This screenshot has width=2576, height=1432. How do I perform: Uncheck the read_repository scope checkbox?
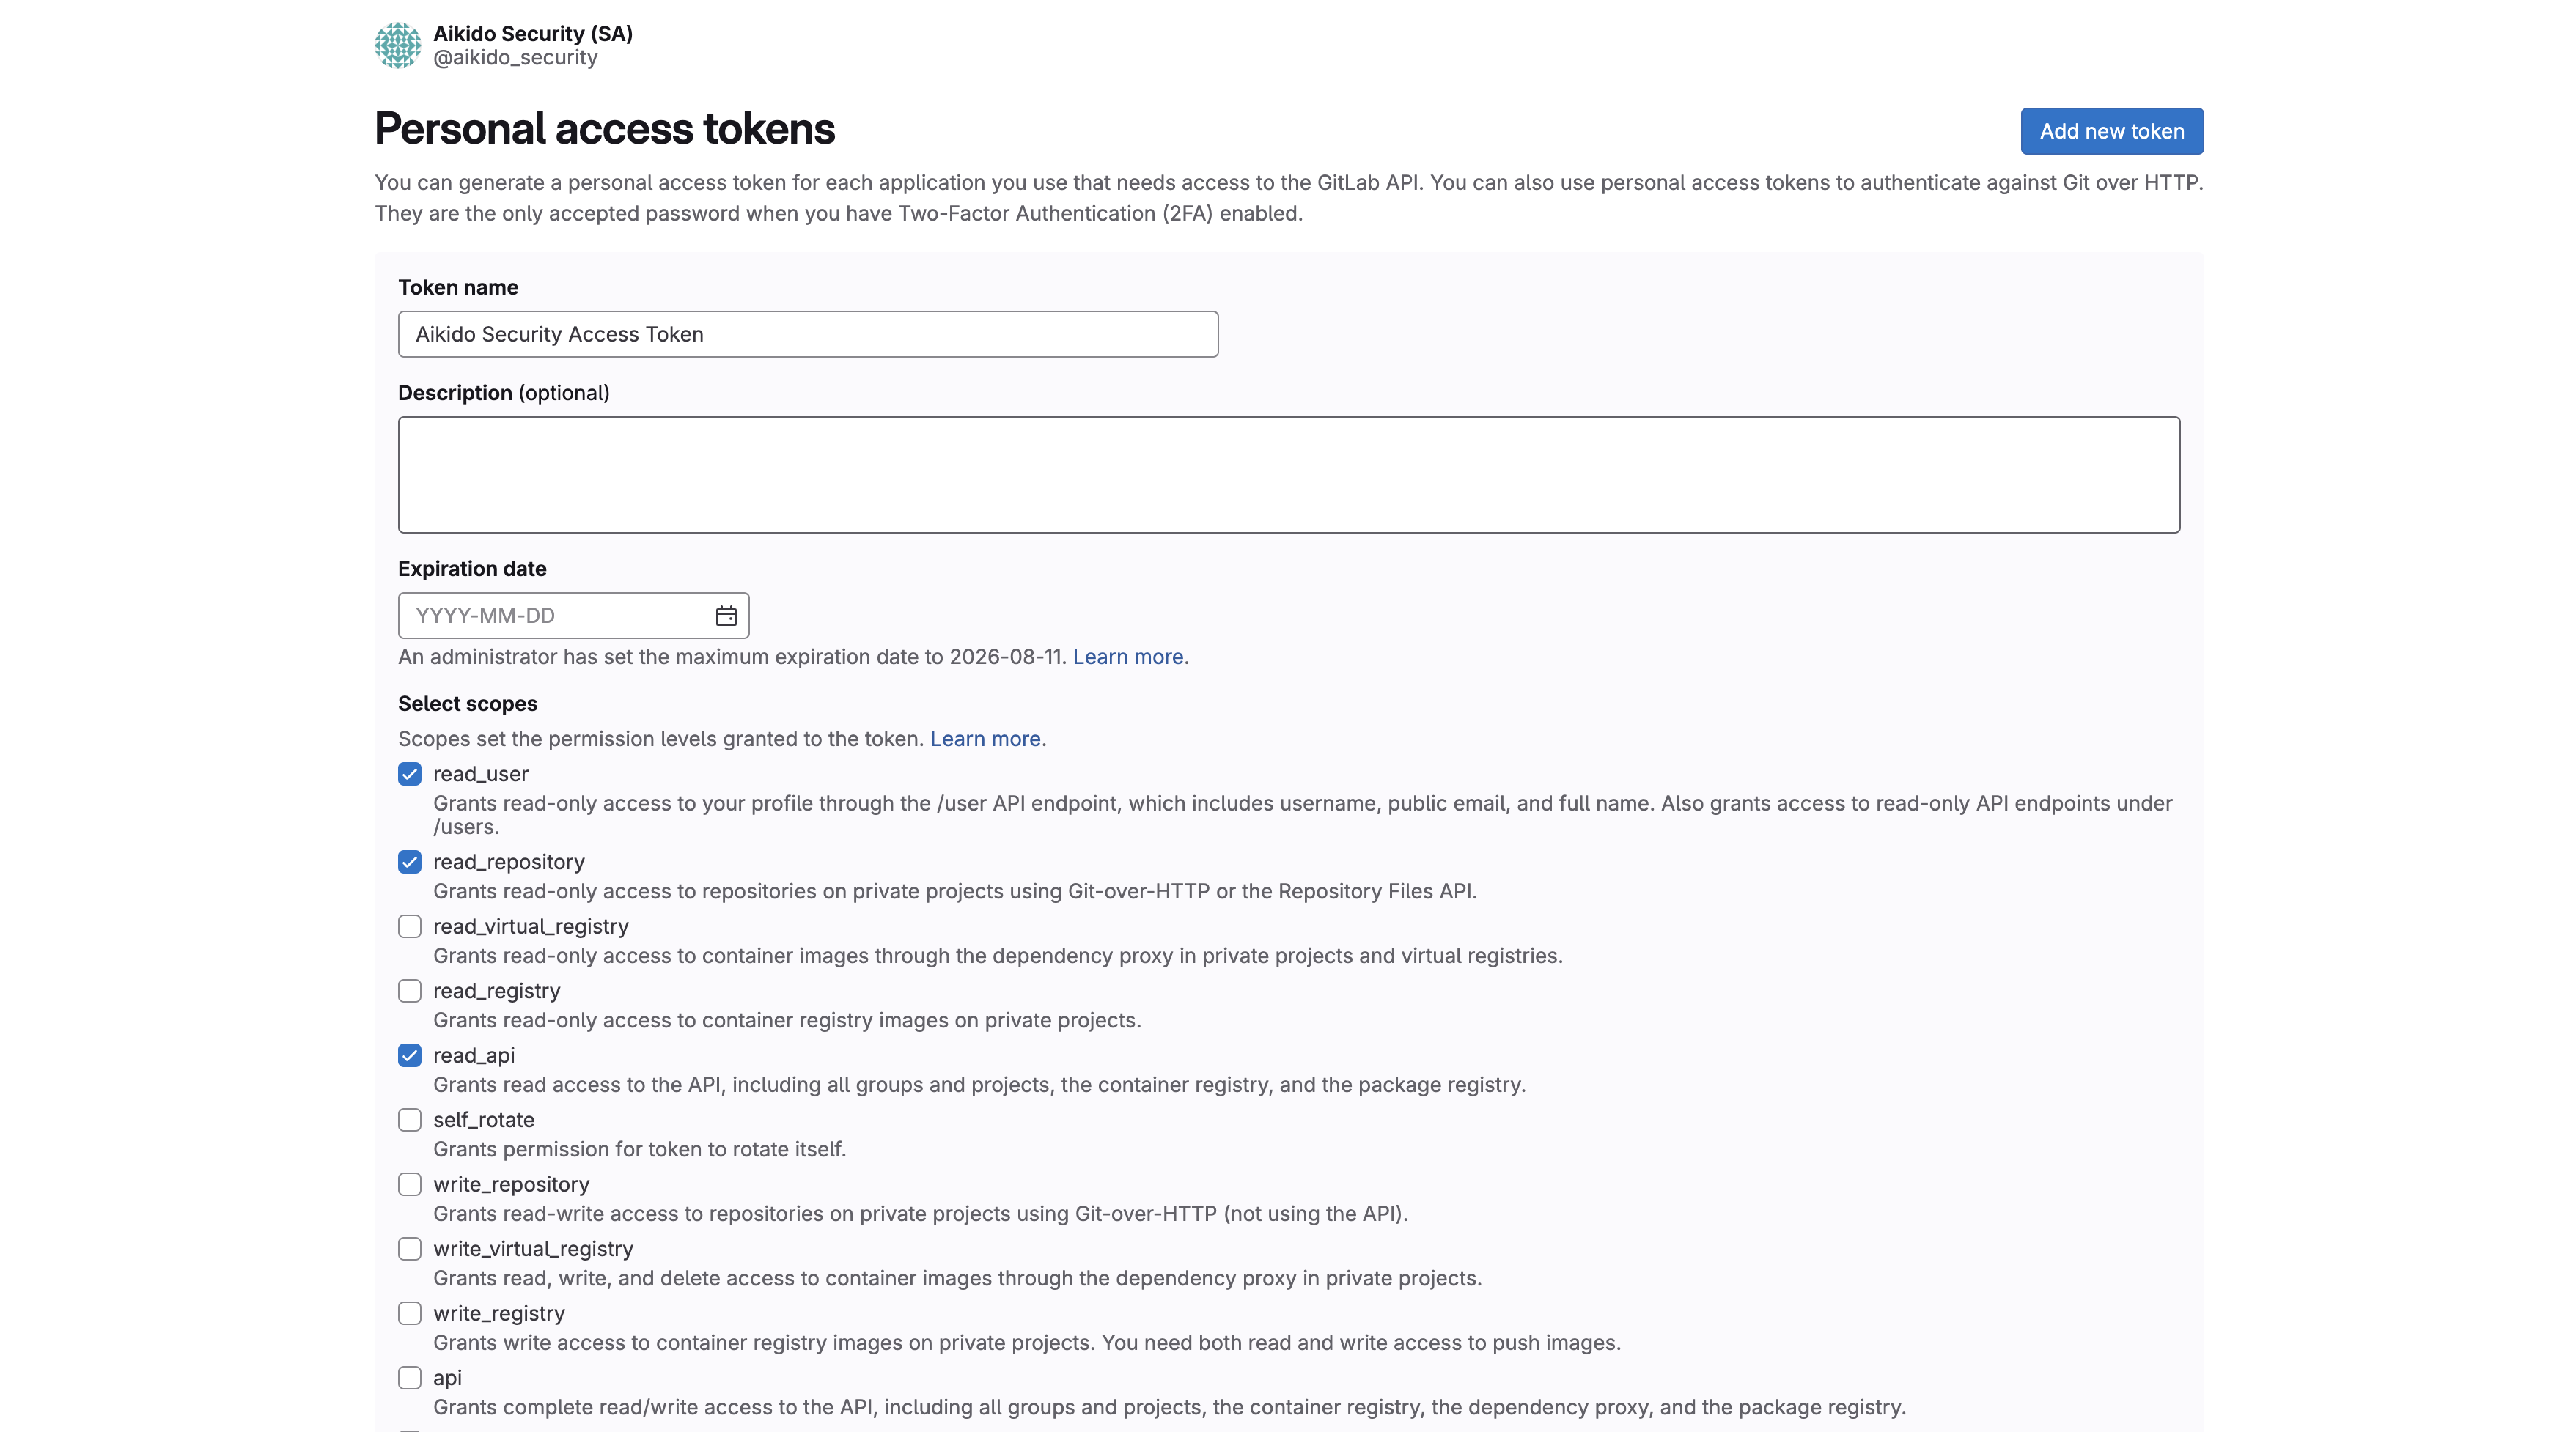[410, 862]
